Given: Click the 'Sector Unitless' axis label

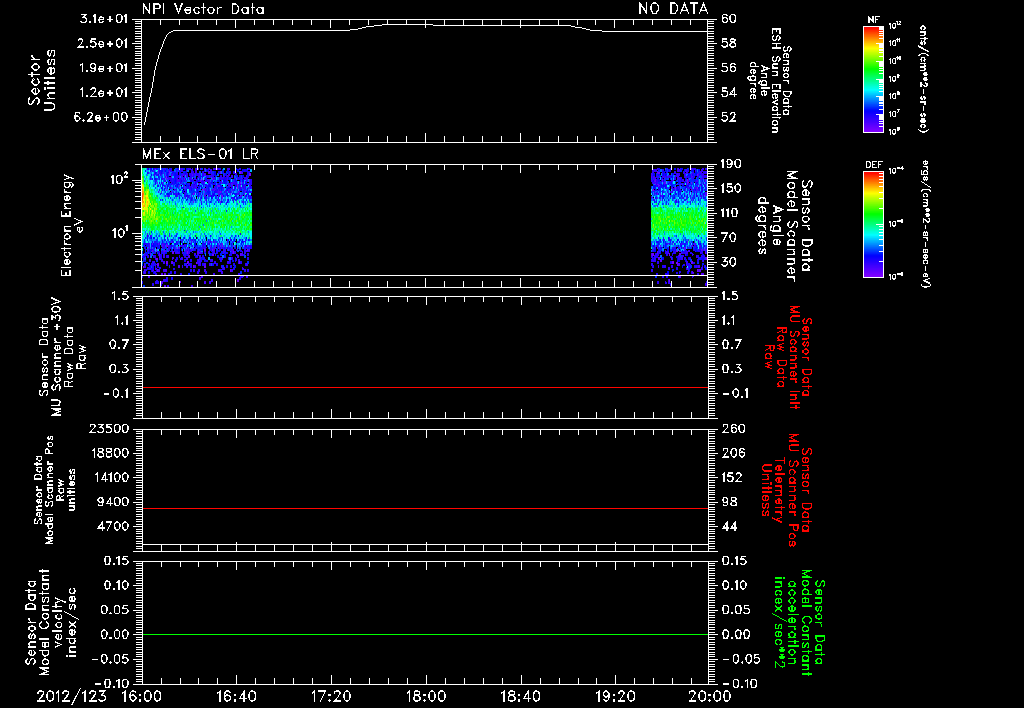Looking at the screenshot, I should click(x=42, y=80).
